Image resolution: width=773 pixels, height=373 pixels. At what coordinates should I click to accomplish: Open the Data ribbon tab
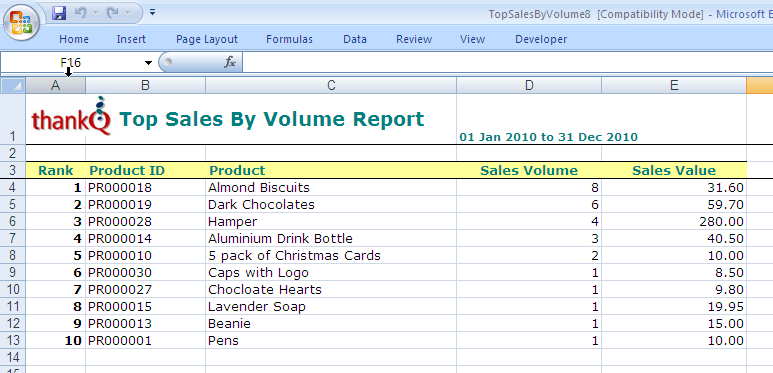click(x=355, y=39)
